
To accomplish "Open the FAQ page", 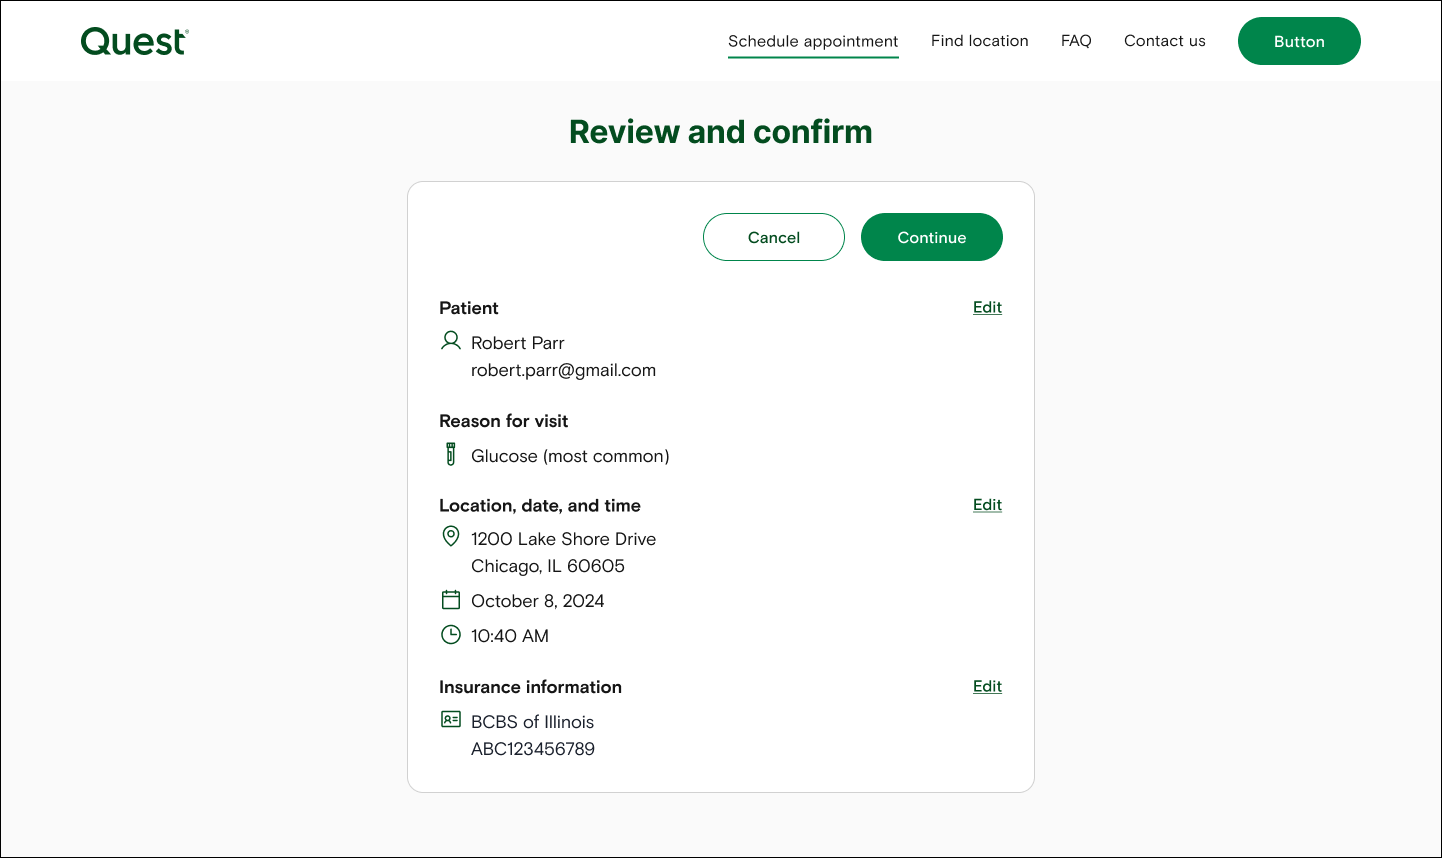I will [1076, 41].
